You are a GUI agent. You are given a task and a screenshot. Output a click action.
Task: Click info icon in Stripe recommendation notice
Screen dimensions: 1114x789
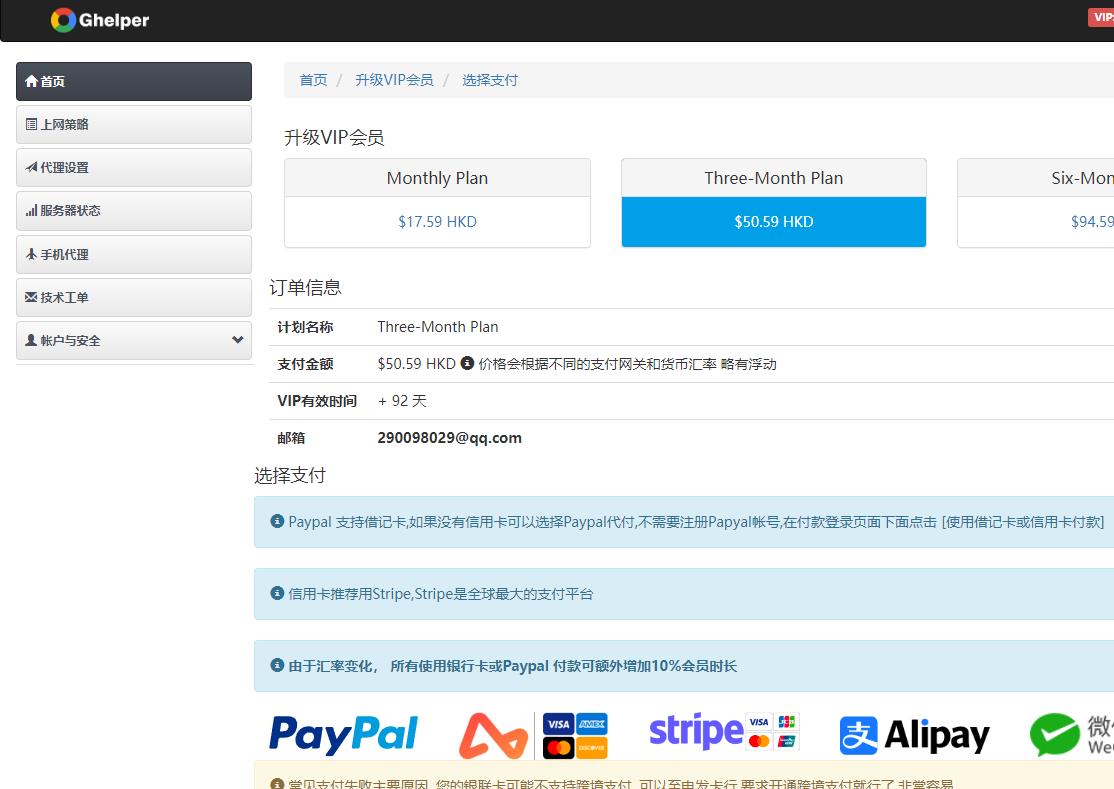coord(277,593)
